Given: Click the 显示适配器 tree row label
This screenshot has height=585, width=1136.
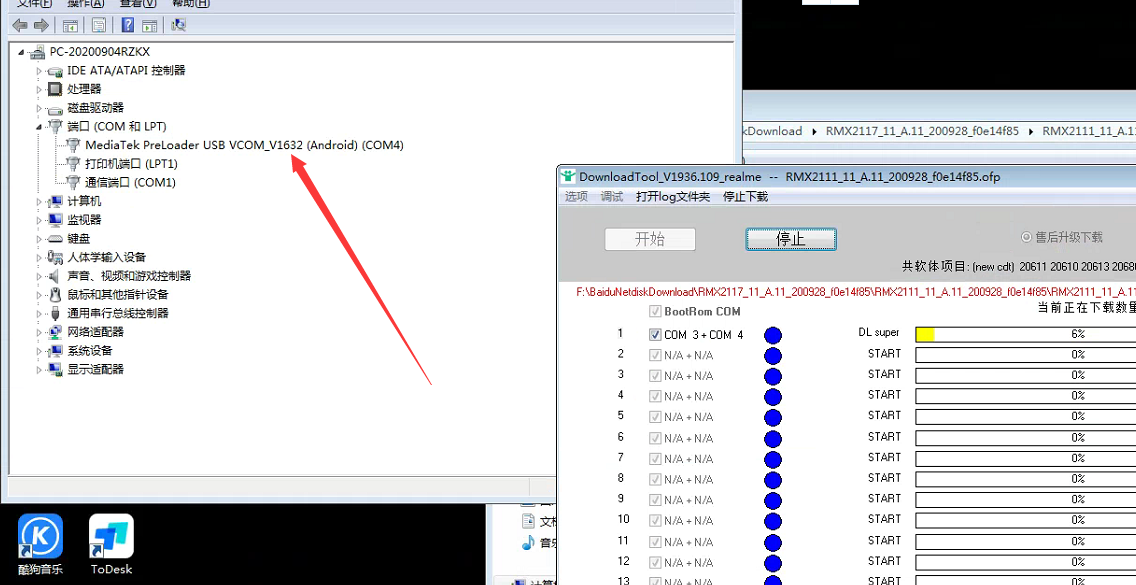Looking at the screenshot, I should point(96,370).
